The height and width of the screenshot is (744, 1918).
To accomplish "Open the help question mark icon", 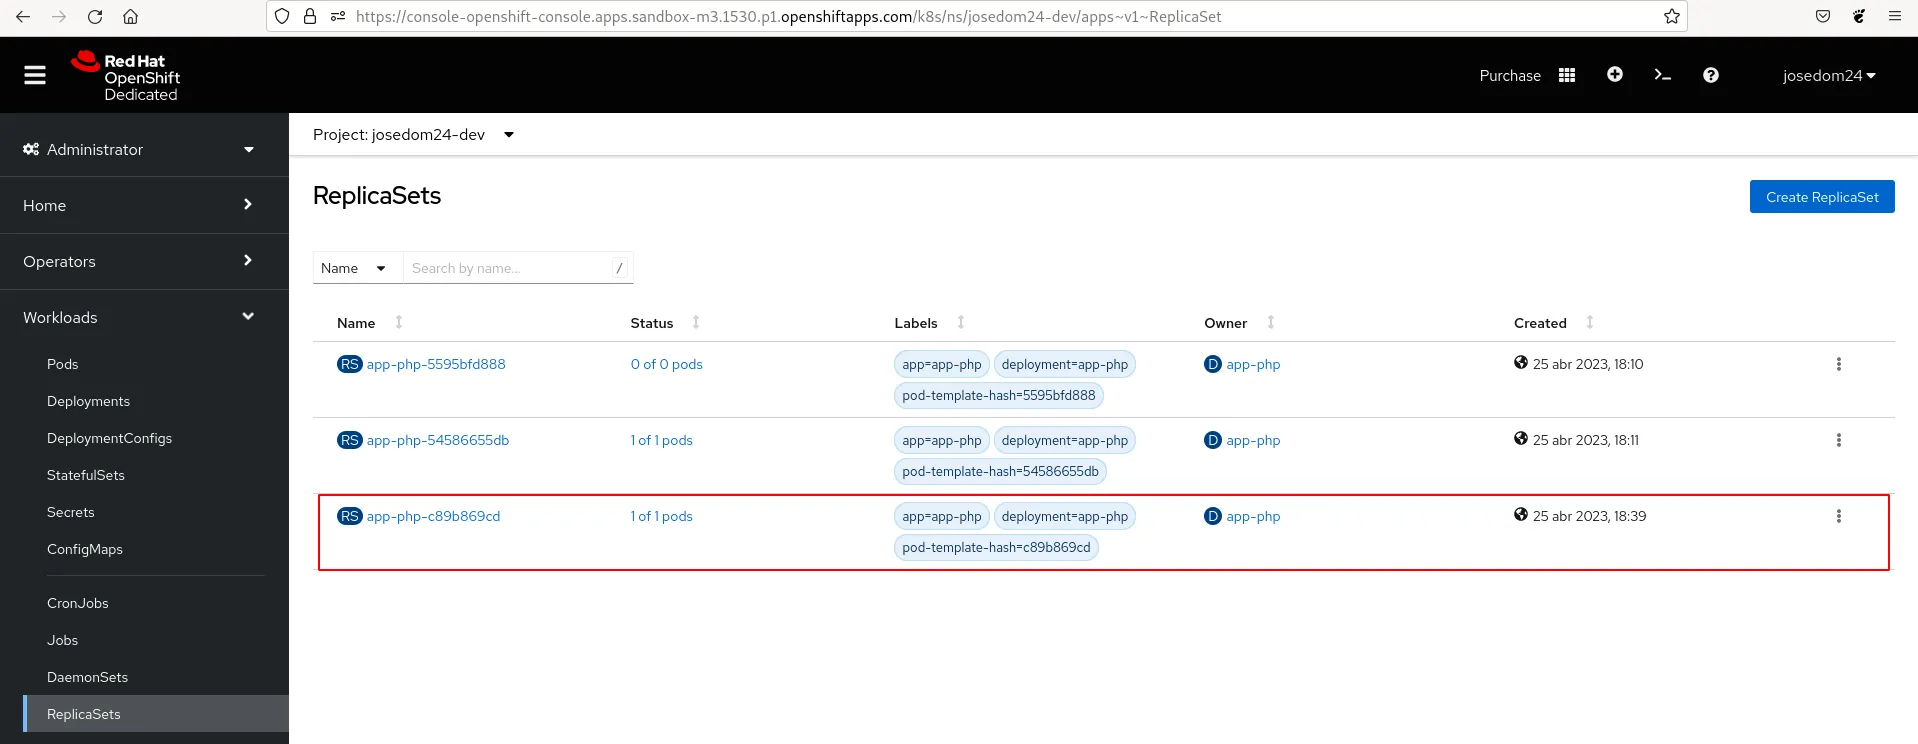I will tap(1711, 75).
